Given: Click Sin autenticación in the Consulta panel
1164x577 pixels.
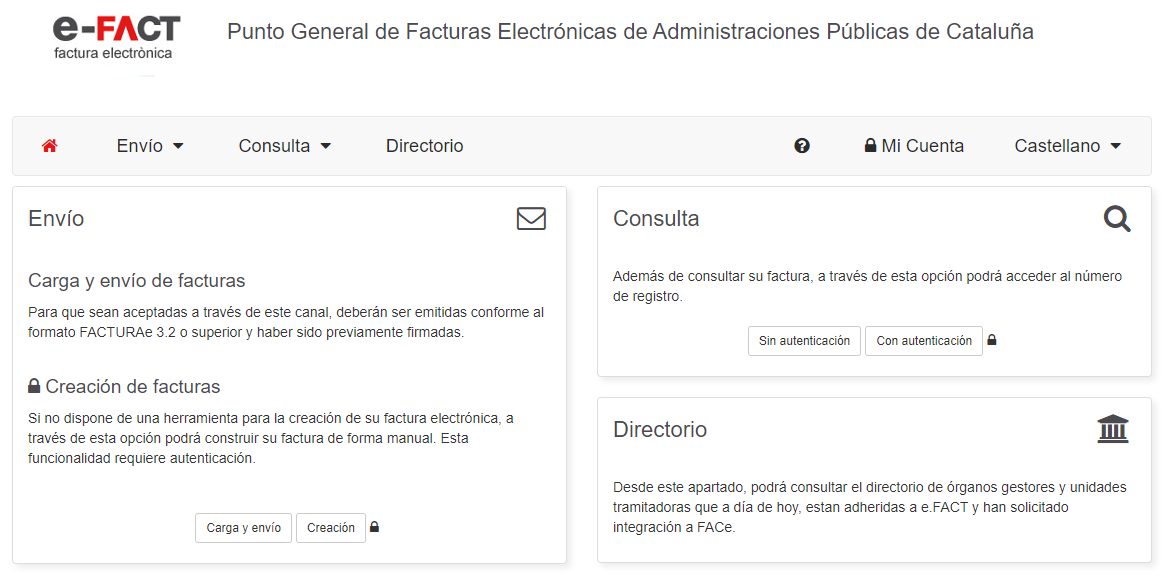Looking at the screenshot, I should tap(804, 340).
